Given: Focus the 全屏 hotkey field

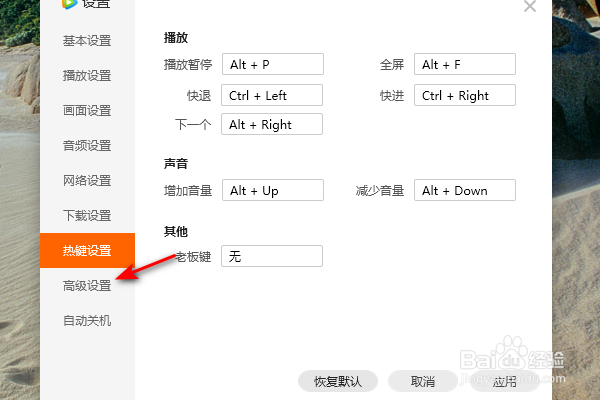Looking at the screenshot, I should [465, 64].
